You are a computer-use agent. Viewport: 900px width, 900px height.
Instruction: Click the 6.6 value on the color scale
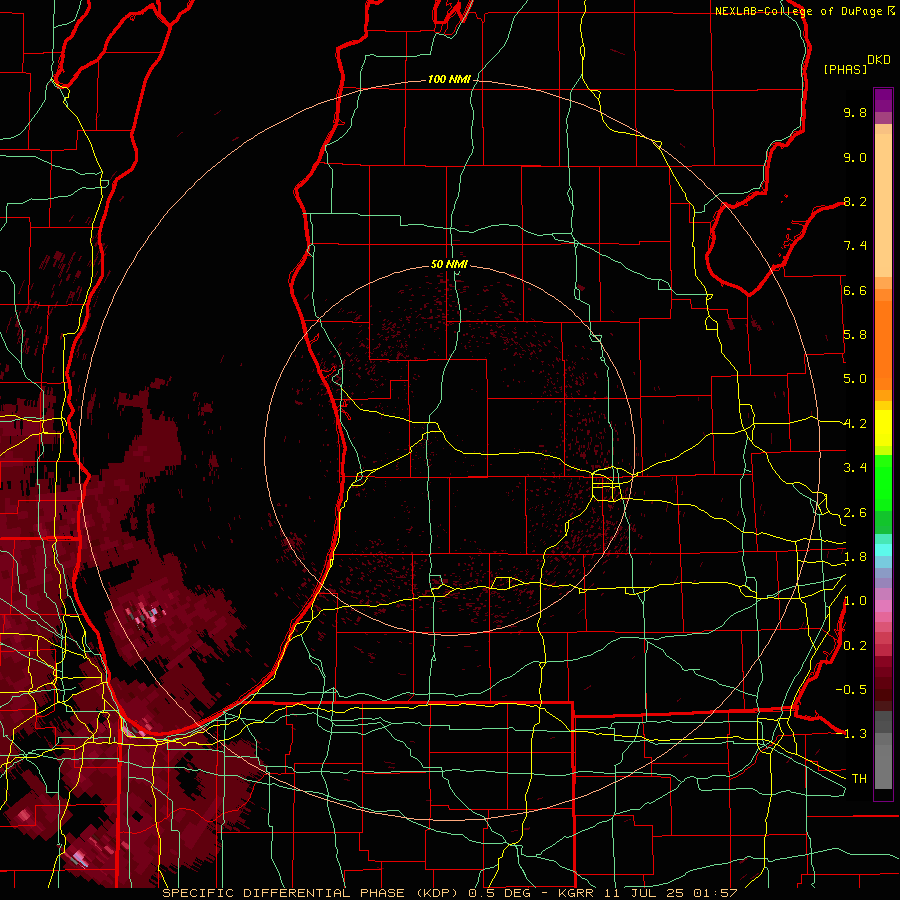coord(855,290)
